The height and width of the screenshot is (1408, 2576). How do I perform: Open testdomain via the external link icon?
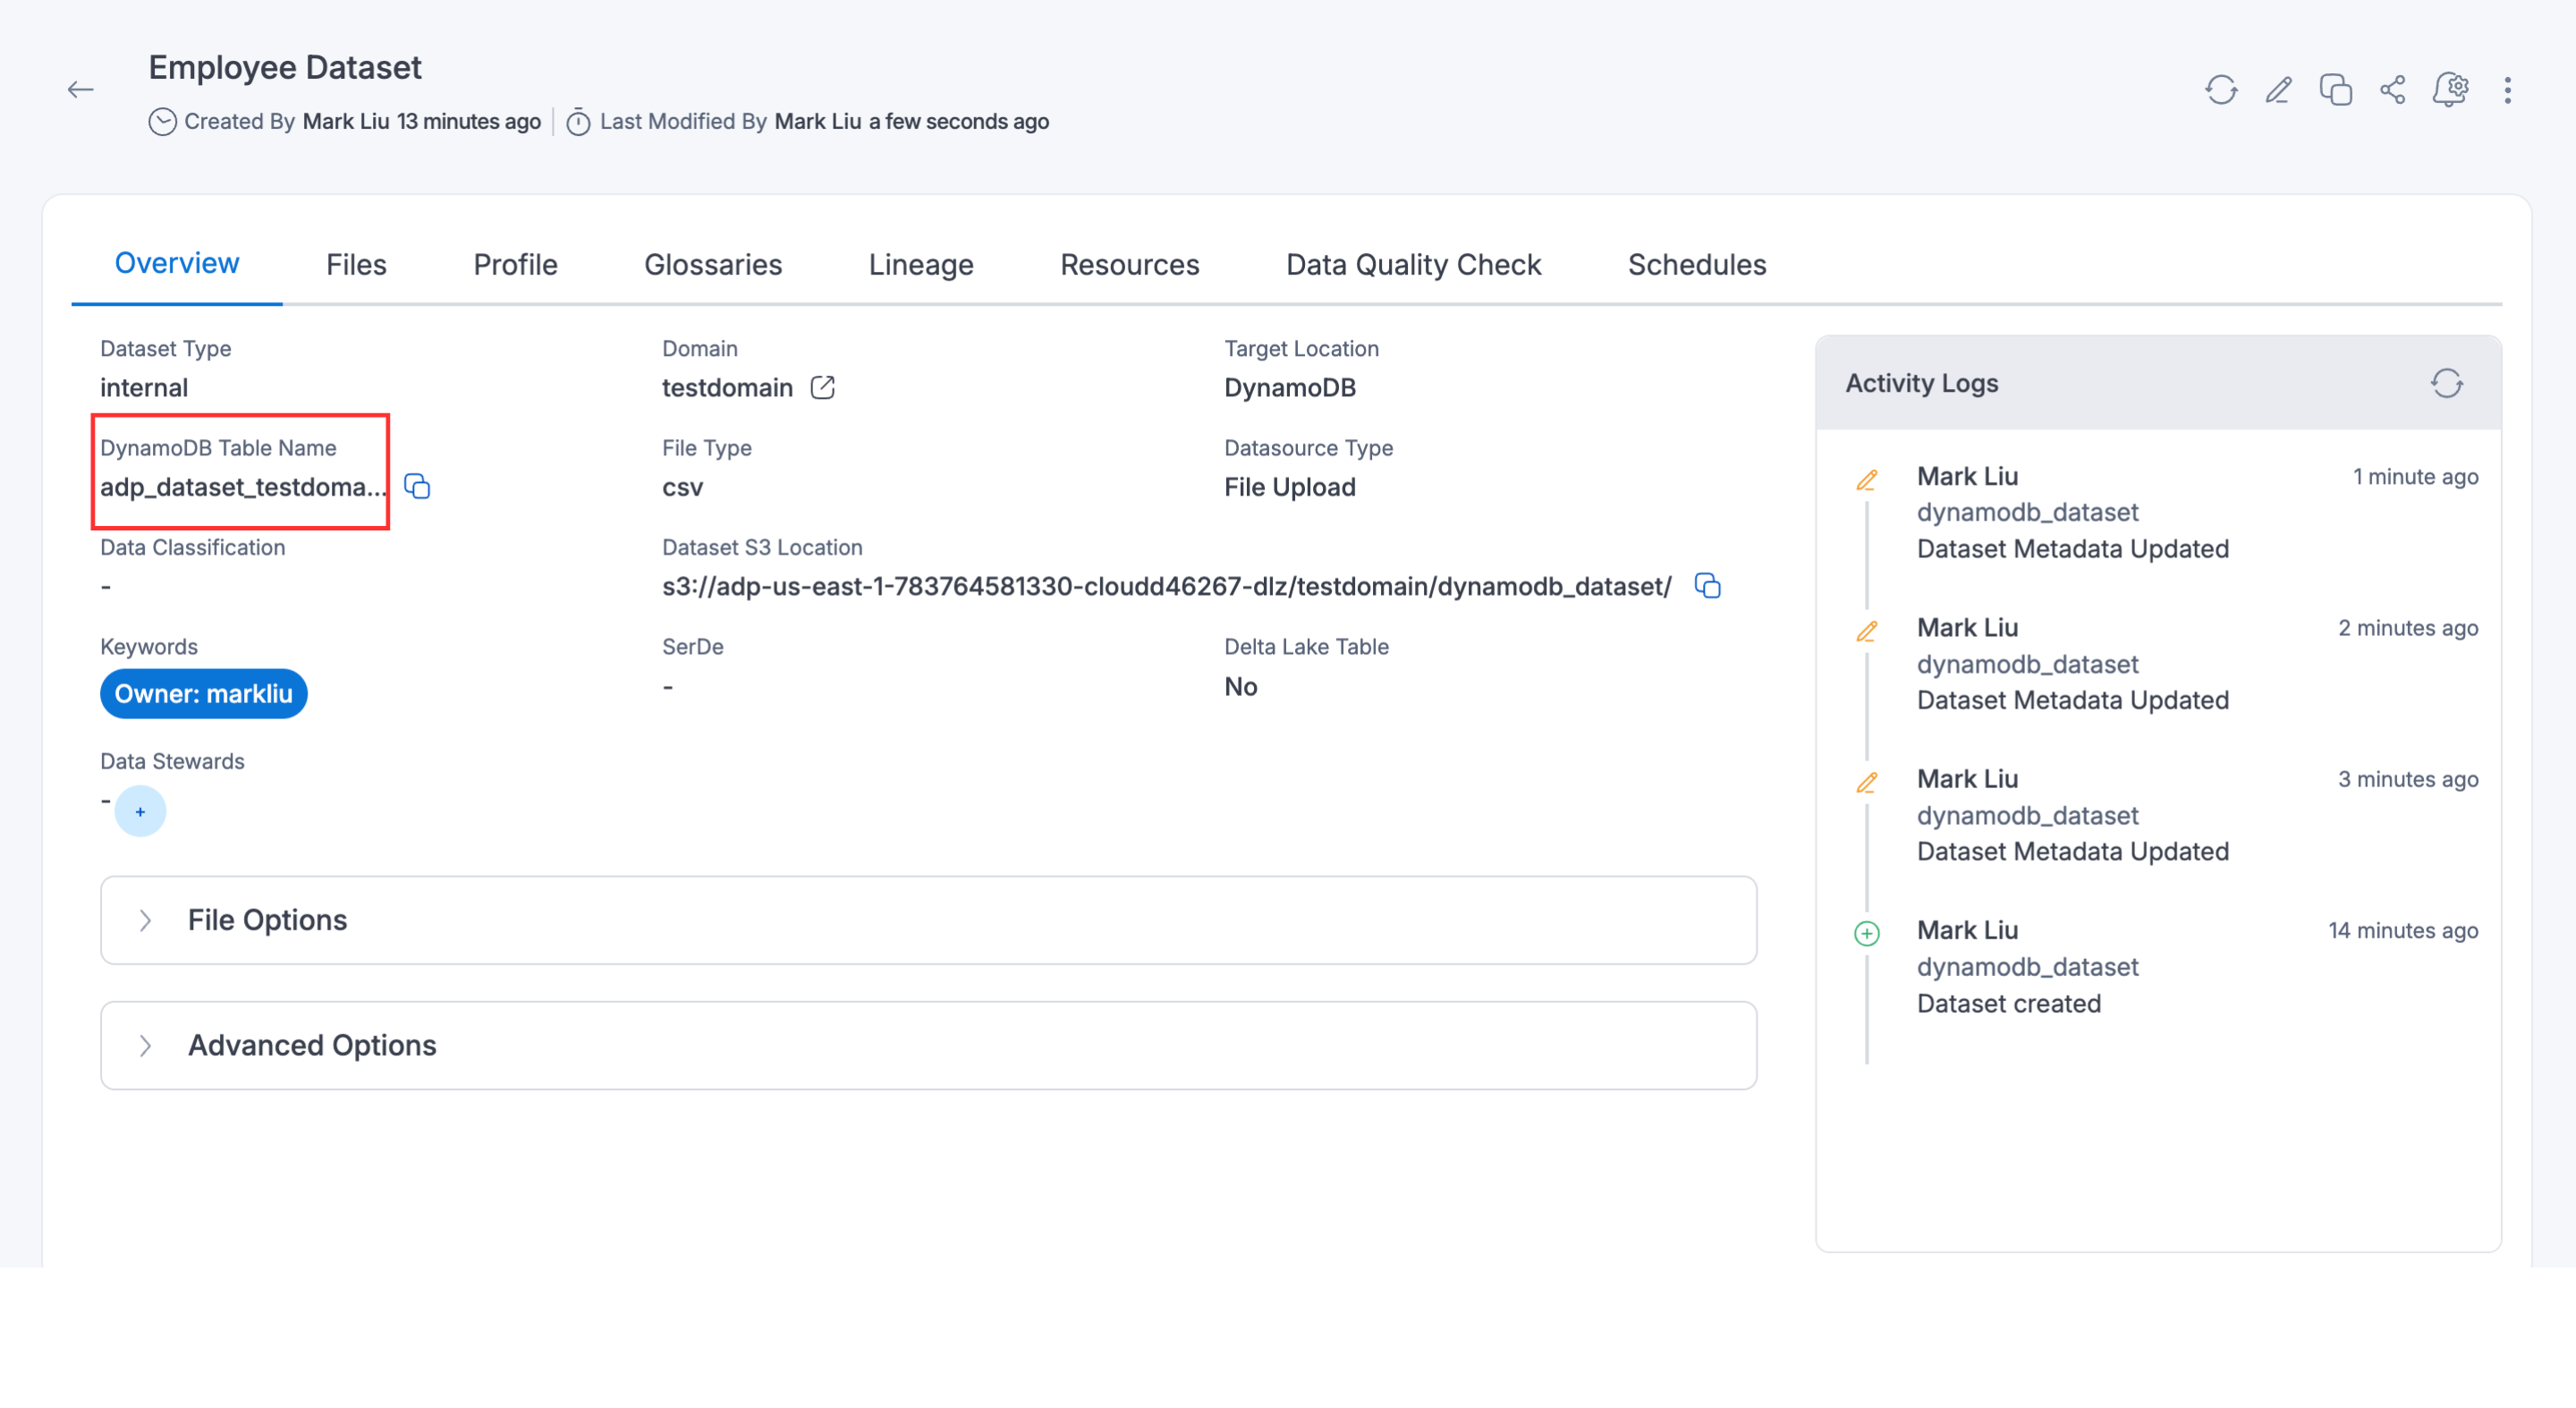tap(822, 387)
